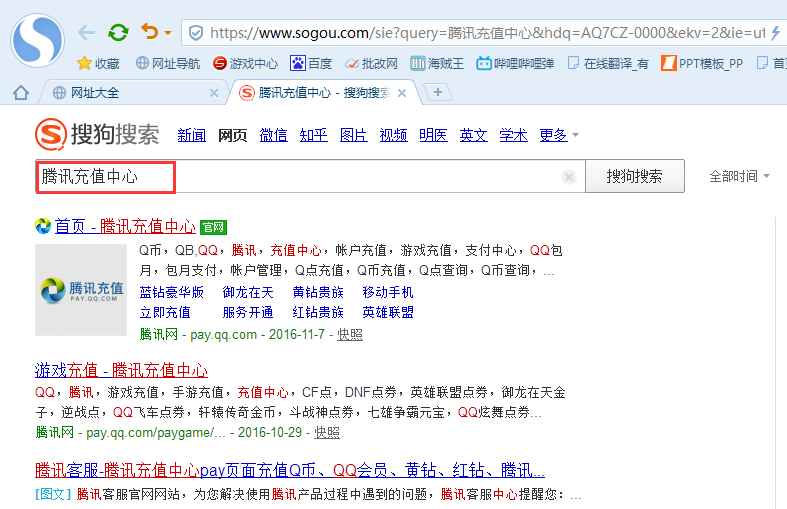Click the security shield icon in address bar
The width and height of the screenshot is (787, 509).
[x=196, y=33]
